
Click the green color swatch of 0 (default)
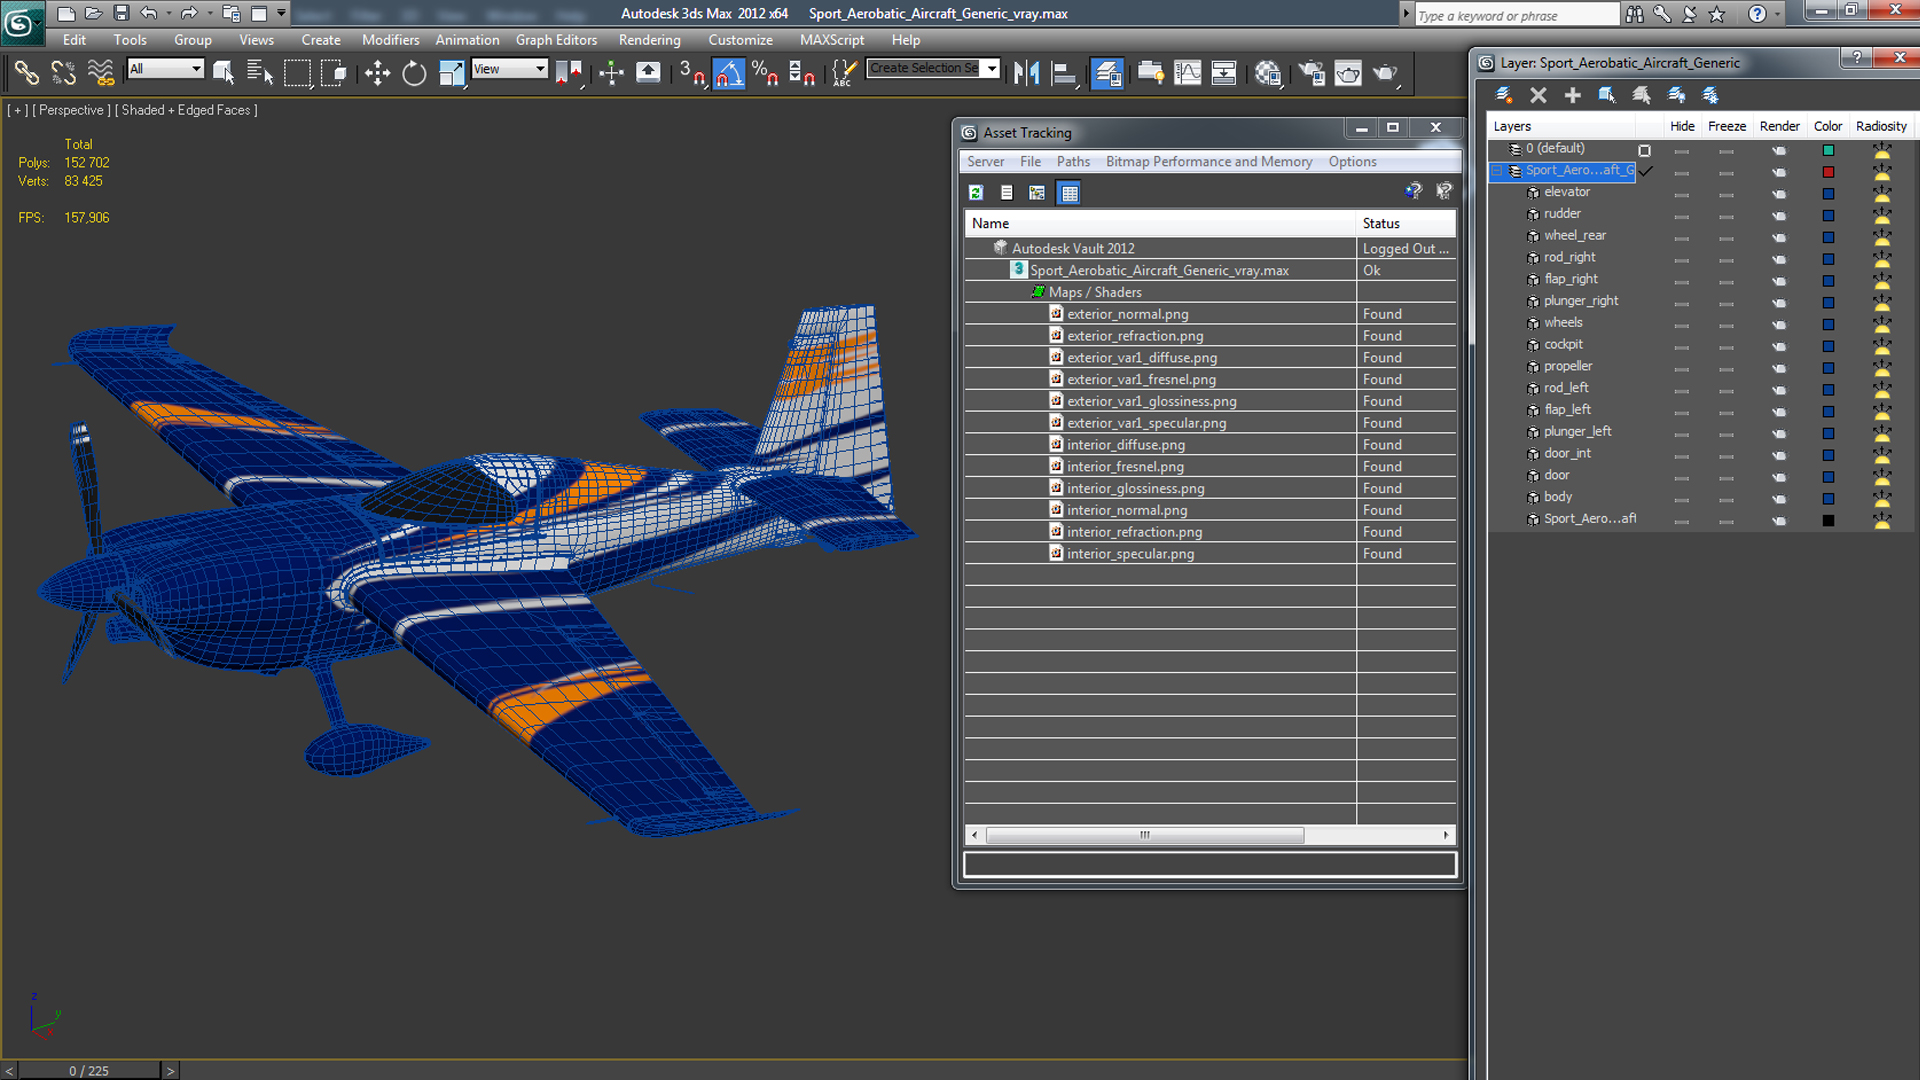pyautogui.click(x=1828, y=150)
